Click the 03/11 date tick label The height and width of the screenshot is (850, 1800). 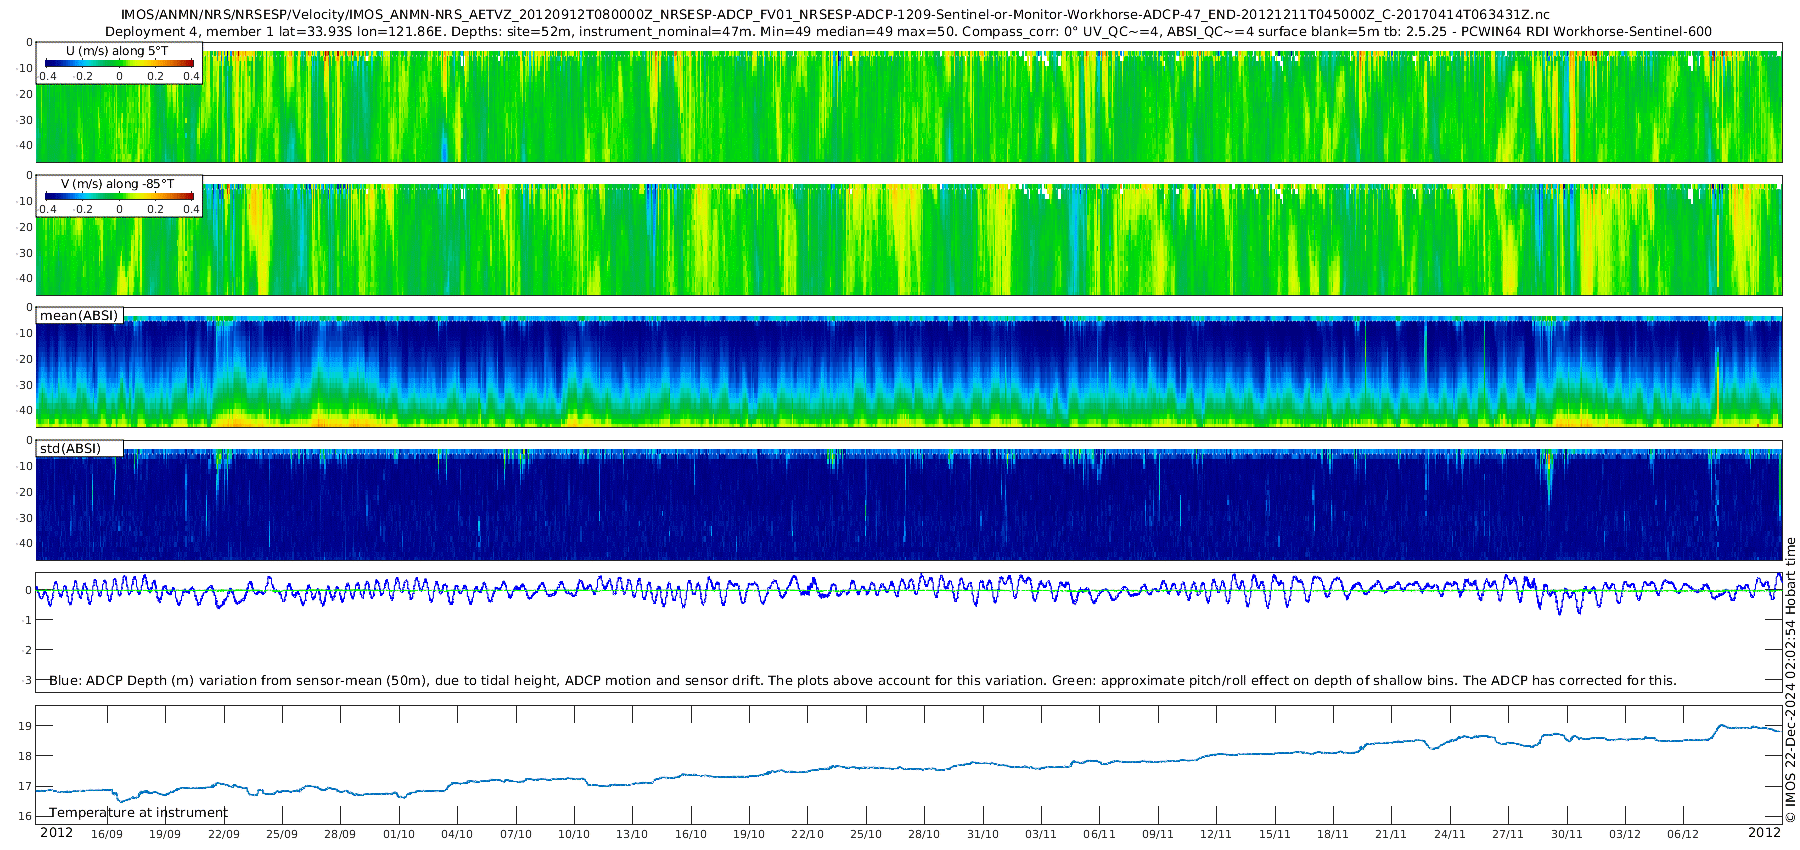(1041, 834)
